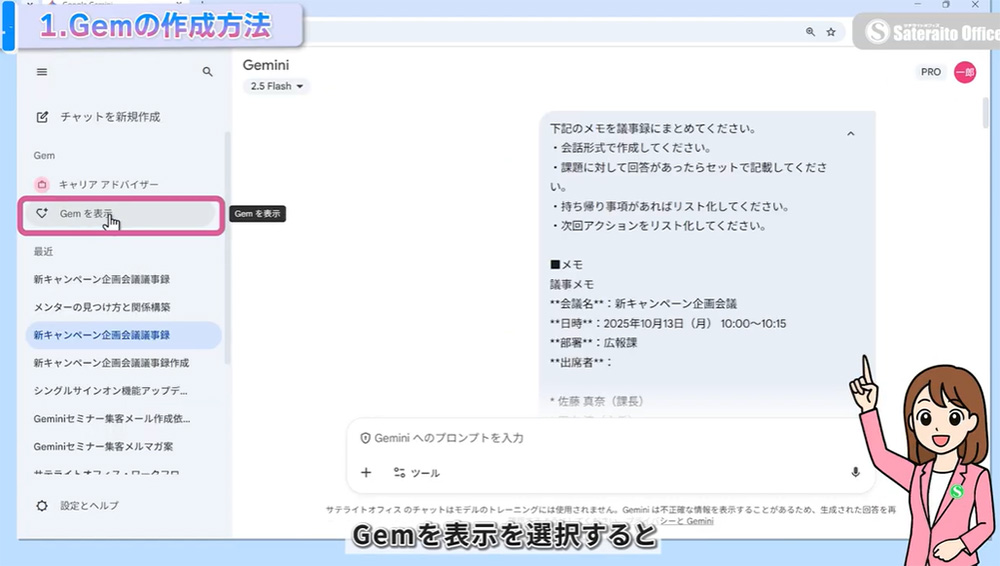1000x566 pixels.
Task: Open the hamburger main menu
Action: [x=42, y=72]
